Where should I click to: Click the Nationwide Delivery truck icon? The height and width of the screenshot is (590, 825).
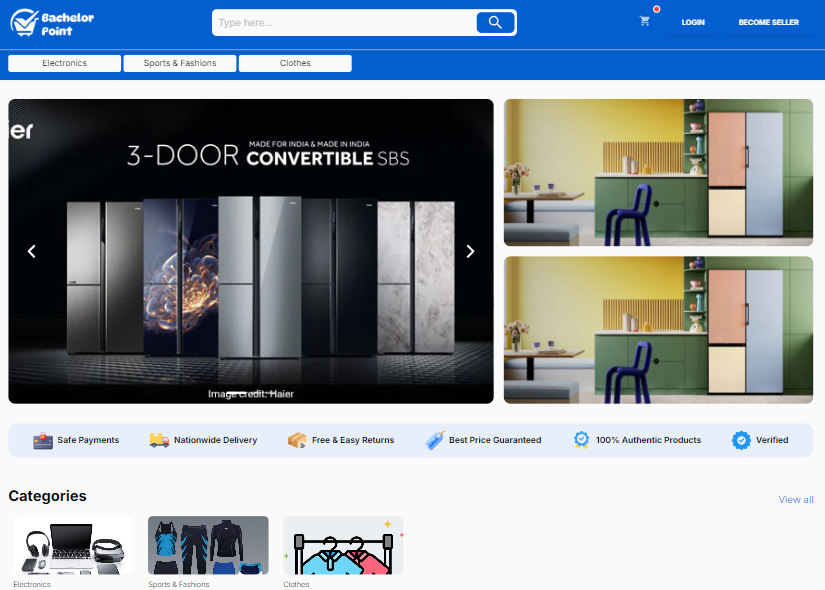coord(159,440)
